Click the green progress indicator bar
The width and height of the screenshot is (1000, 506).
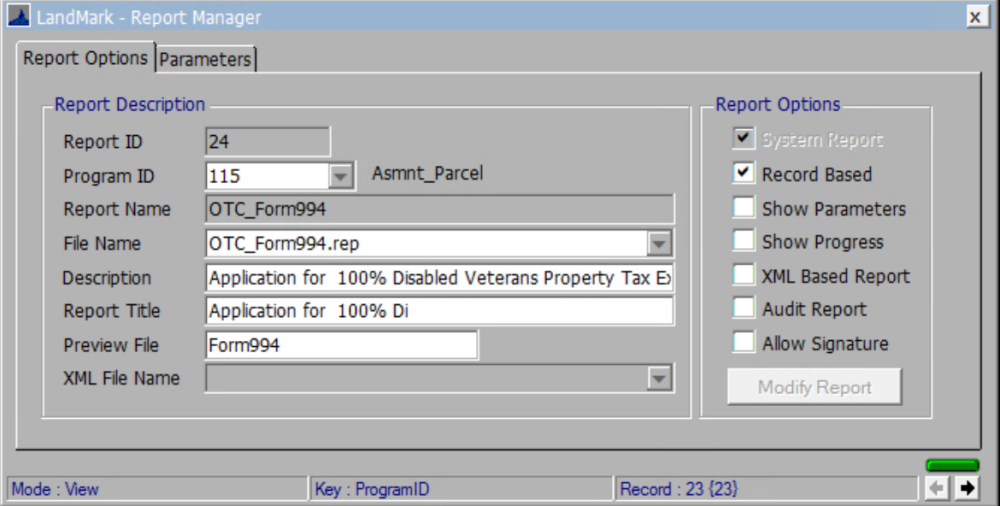952,465
